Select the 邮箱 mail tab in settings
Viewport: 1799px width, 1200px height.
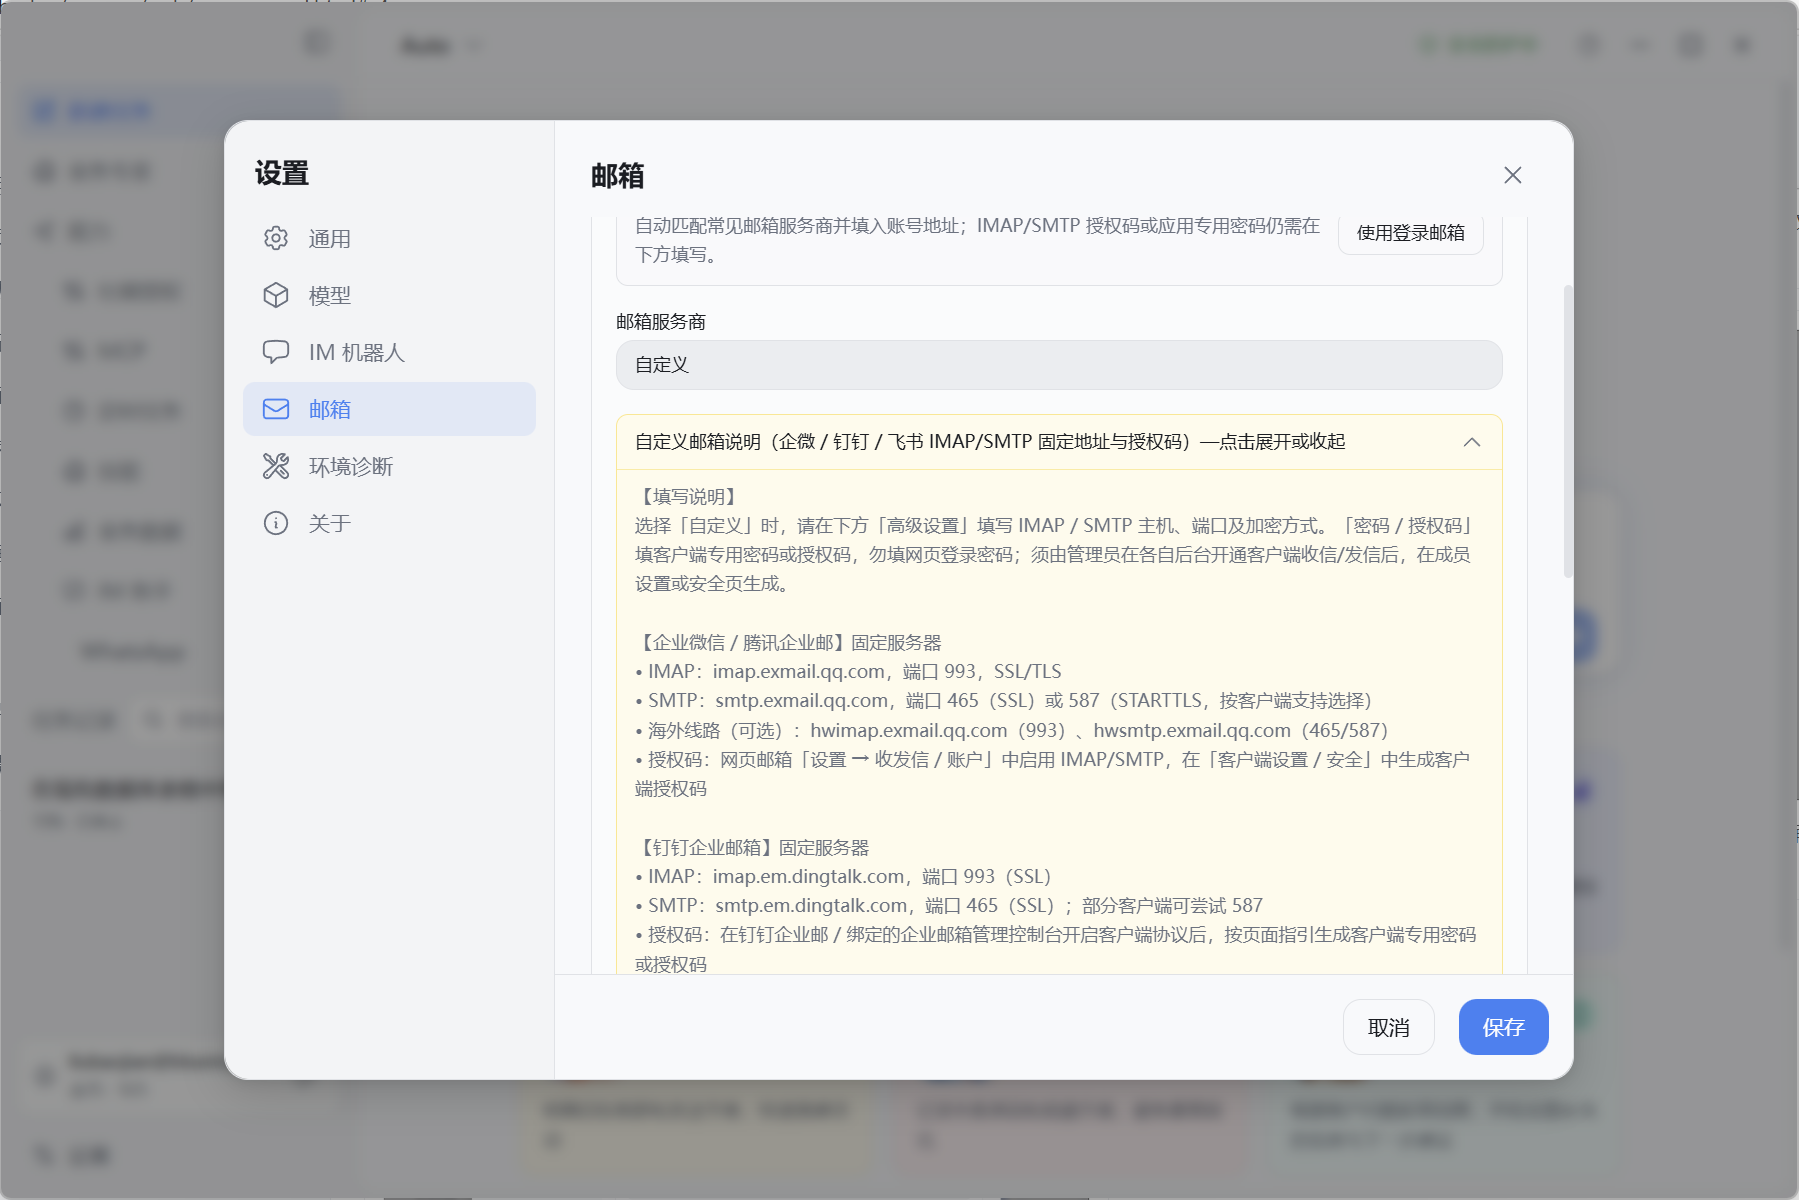coord(389,409)
